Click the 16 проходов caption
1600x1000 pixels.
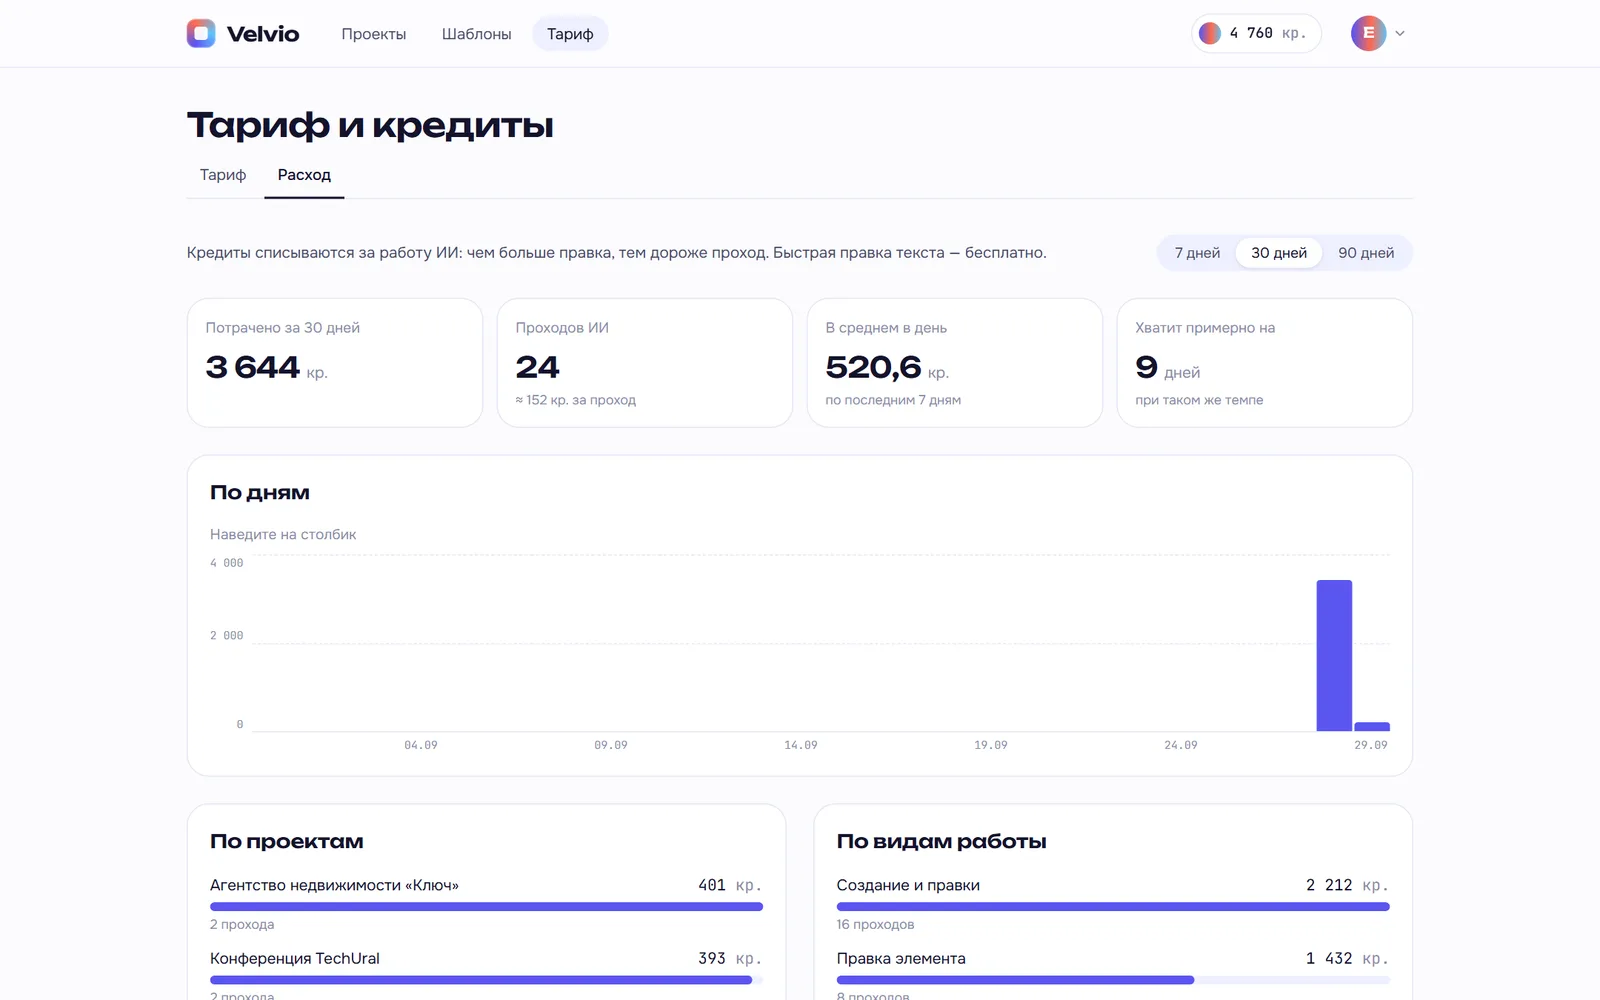875,925
